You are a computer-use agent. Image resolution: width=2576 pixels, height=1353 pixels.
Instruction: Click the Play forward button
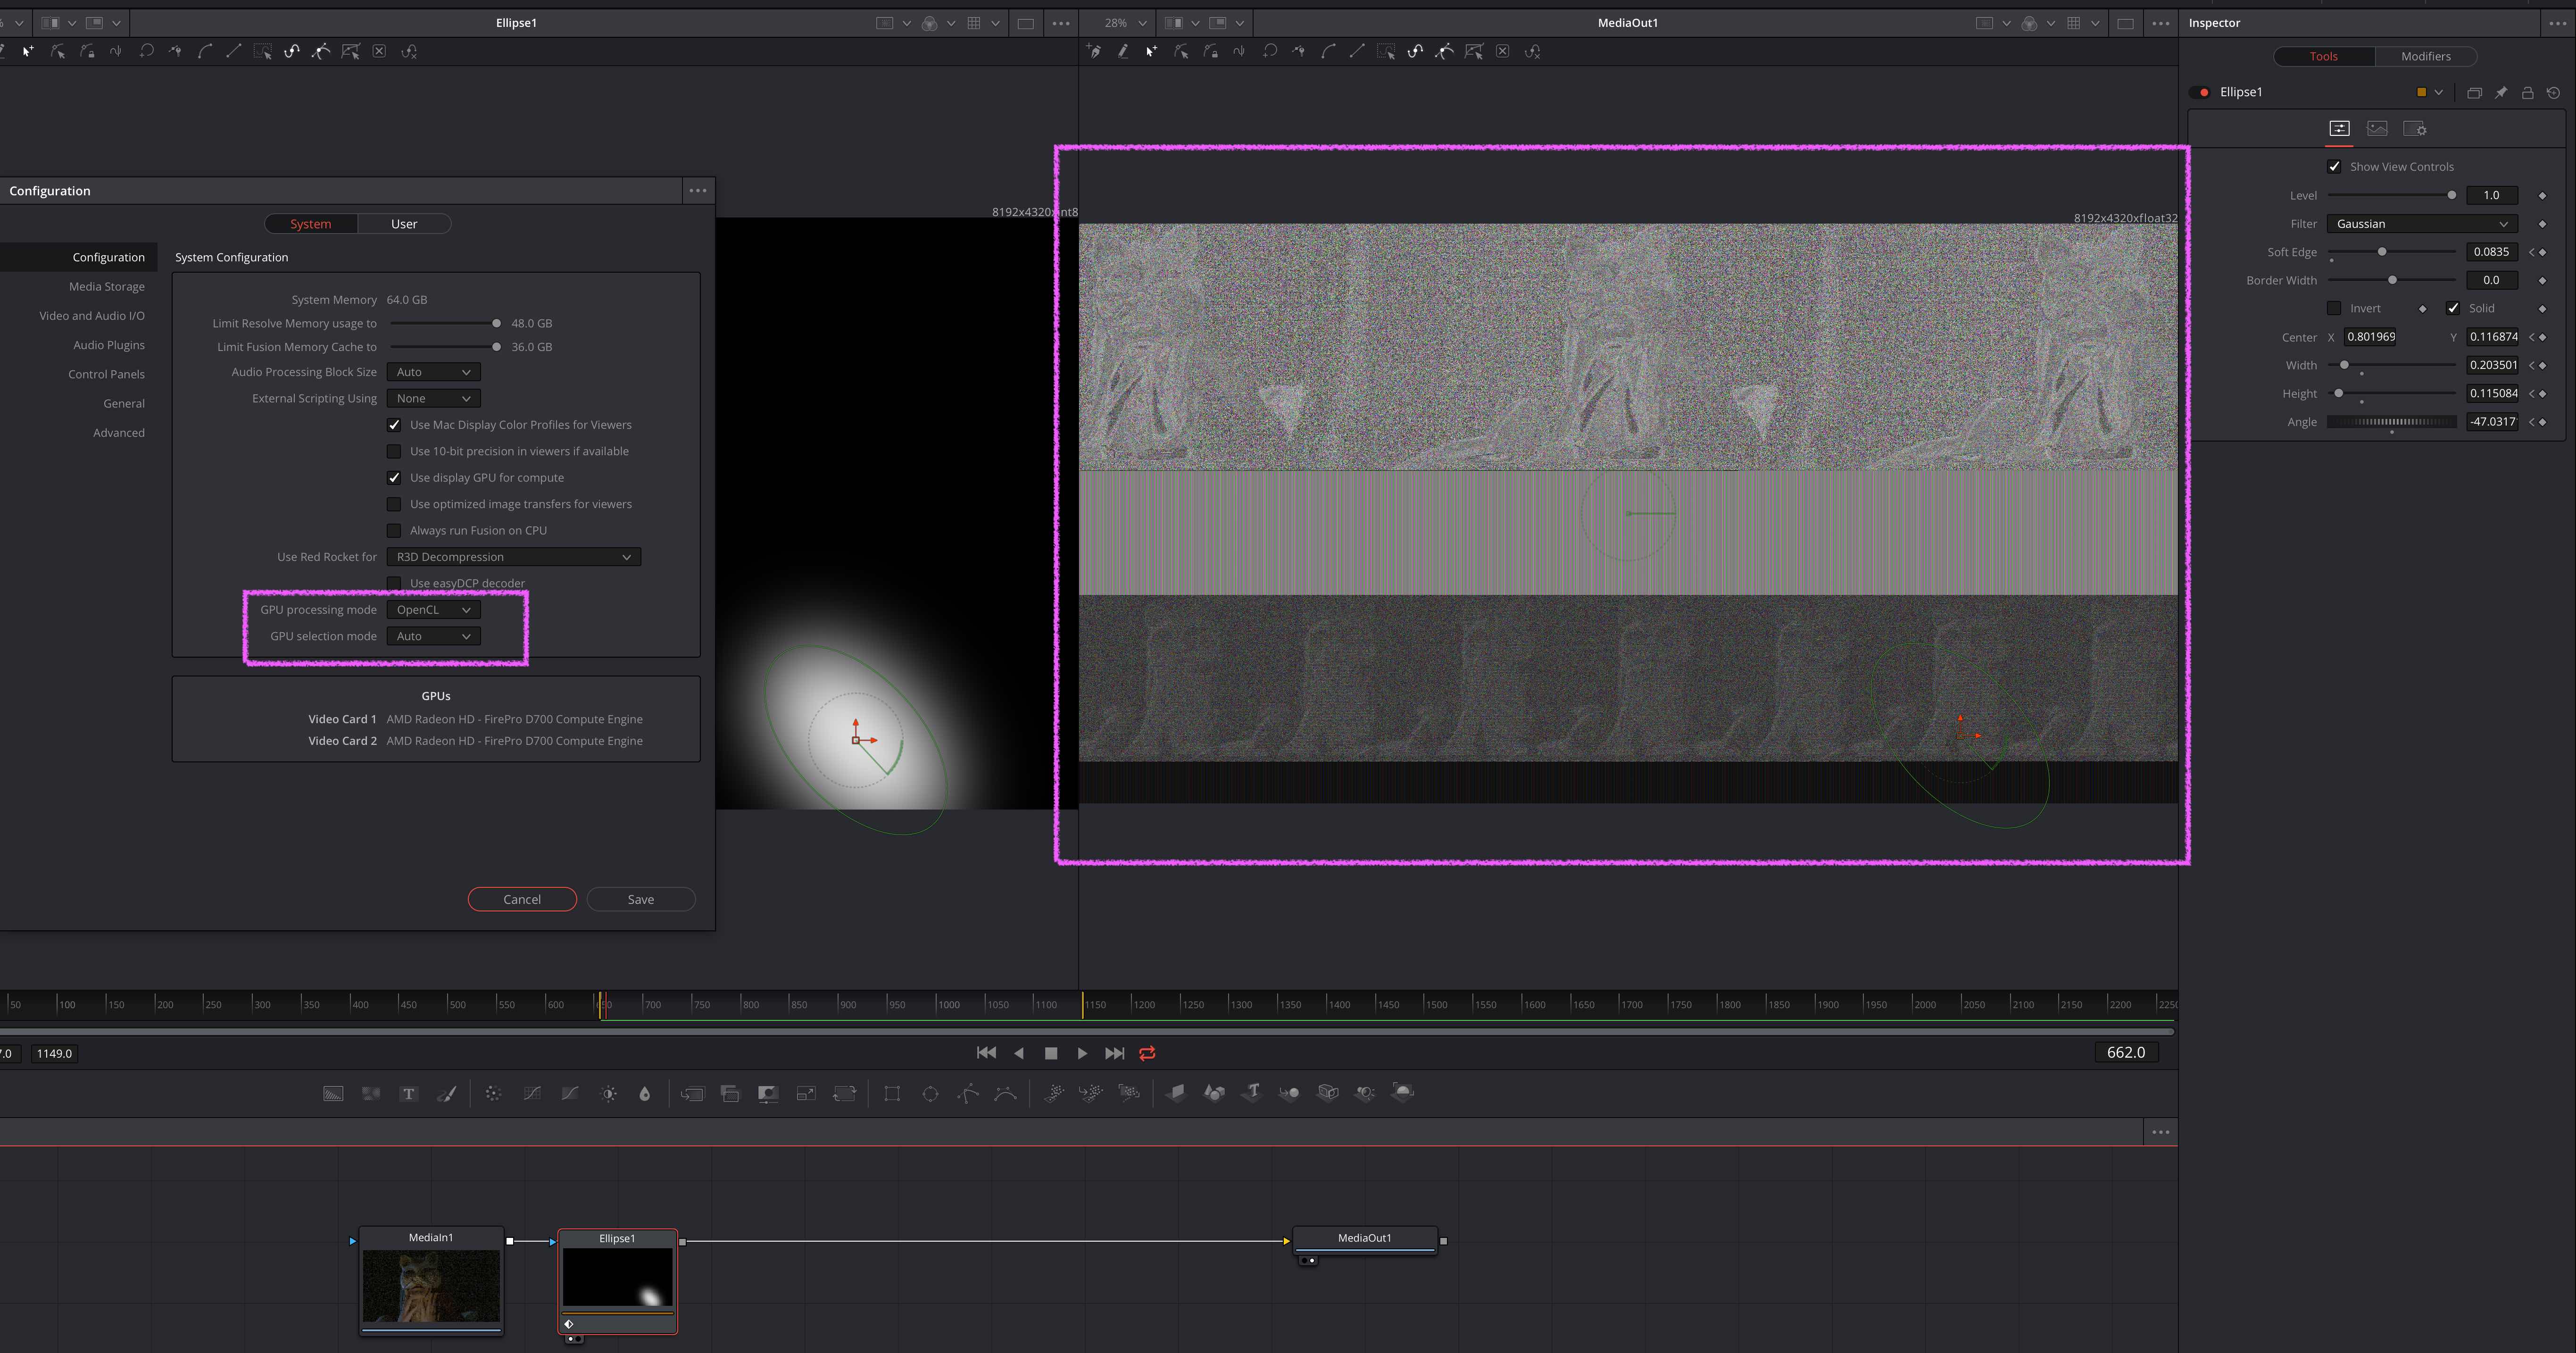[1082, 1053]
